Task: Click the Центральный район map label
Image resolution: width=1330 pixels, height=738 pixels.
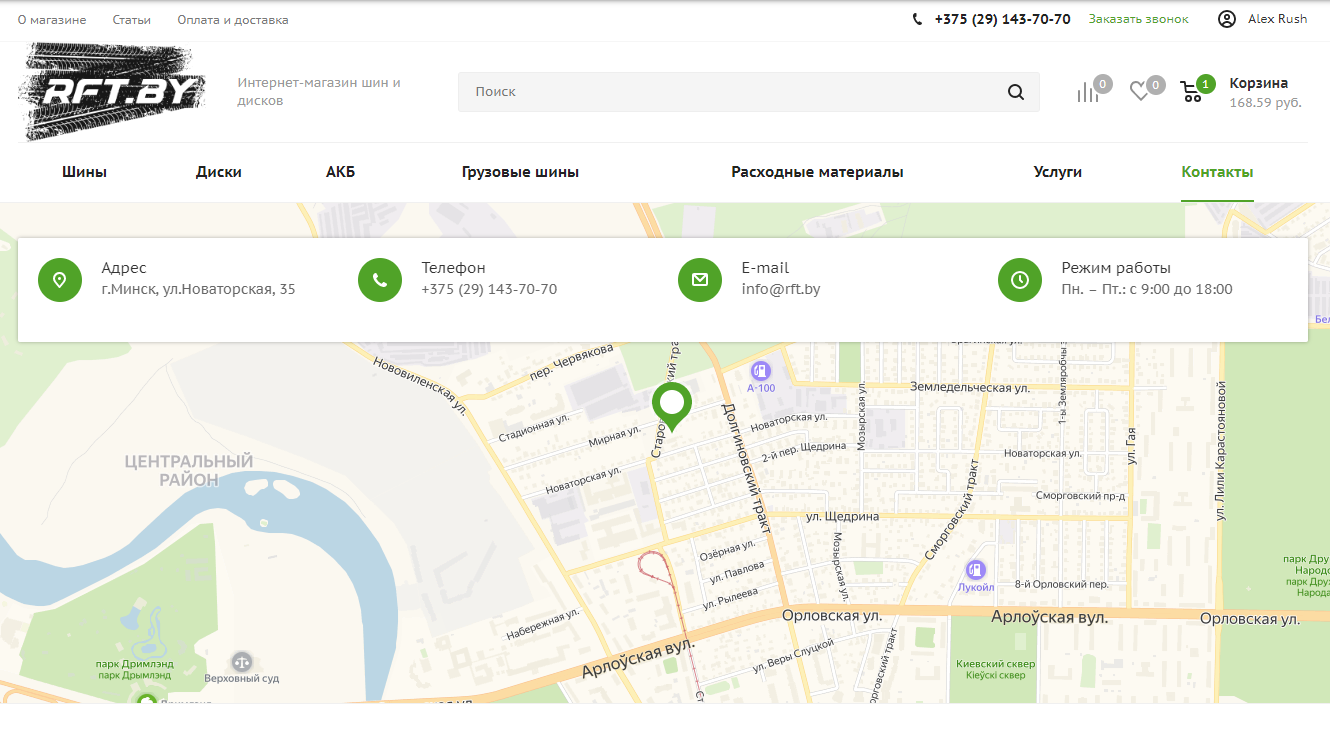Action: 189,470
